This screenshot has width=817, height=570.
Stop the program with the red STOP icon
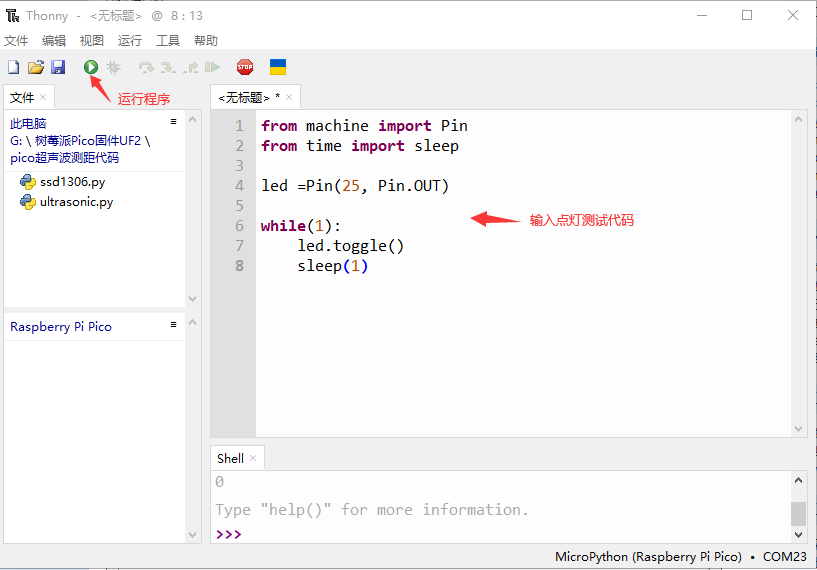point(245,67)
